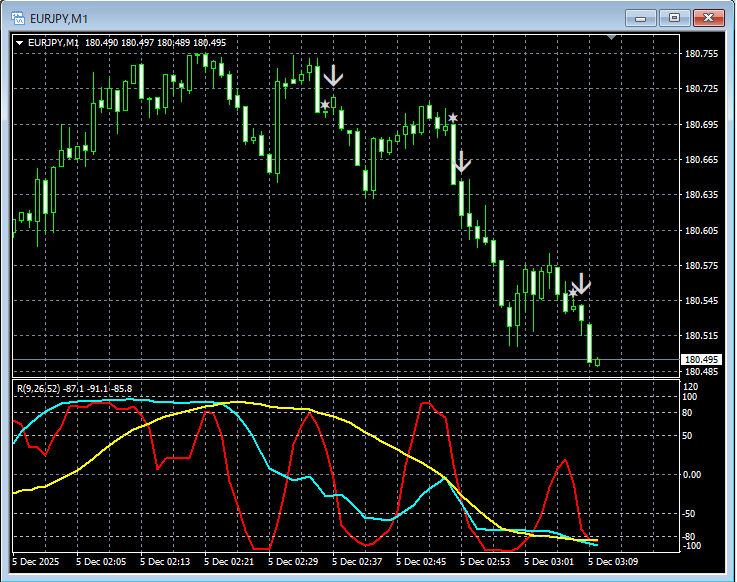737x582 pixels.
Task: Close the EURJPY,M1 chart window
Action: (x=707, y=17)
